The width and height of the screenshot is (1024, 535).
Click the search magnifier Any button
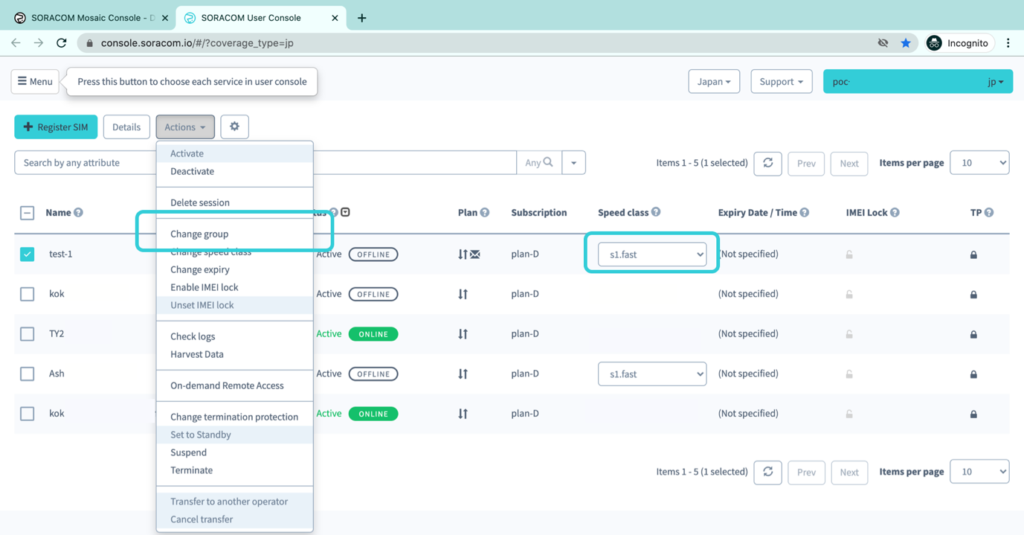tap(539, 163)
